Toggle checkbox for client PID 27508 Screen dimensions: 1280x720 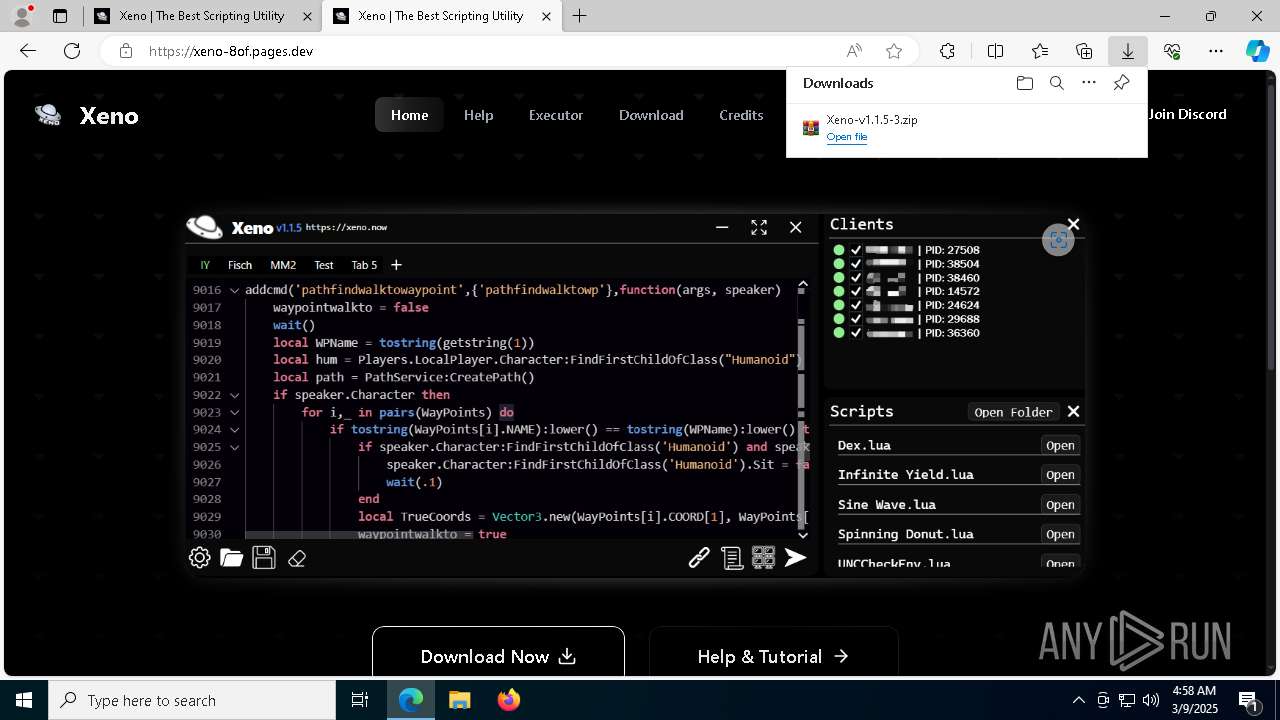click(856, 250)
